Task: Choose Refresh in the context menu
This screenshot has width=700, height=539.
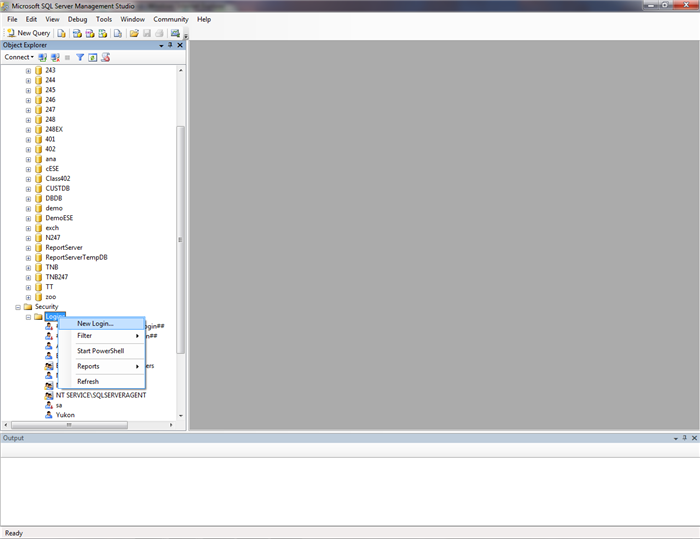Action: pyautogui.click(x=102, y=381)
